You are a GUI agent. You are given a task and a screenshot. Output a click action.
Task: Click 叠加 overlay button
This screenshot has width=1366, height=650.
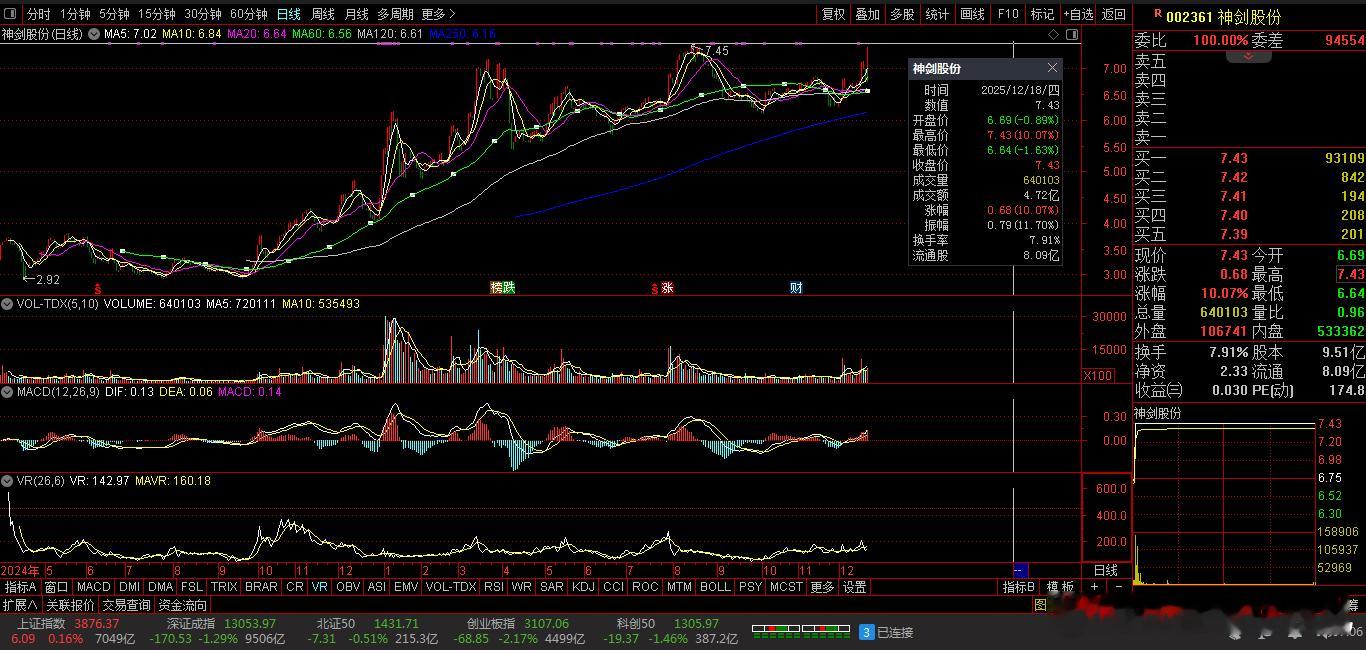(867, 14)
